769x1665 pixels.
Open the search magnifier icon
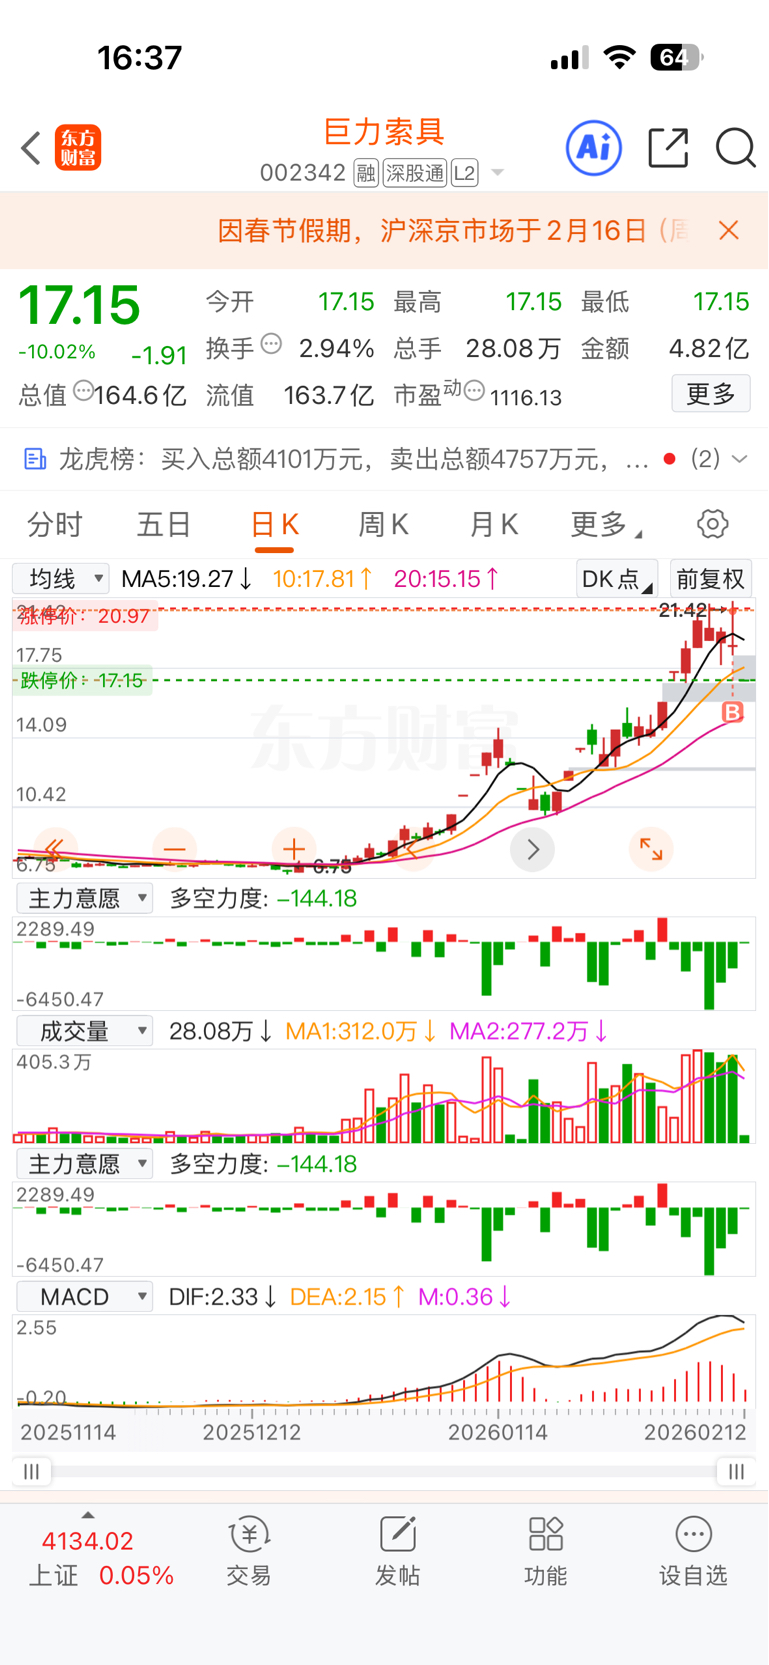pyautogui.click(x=735, y=148)
